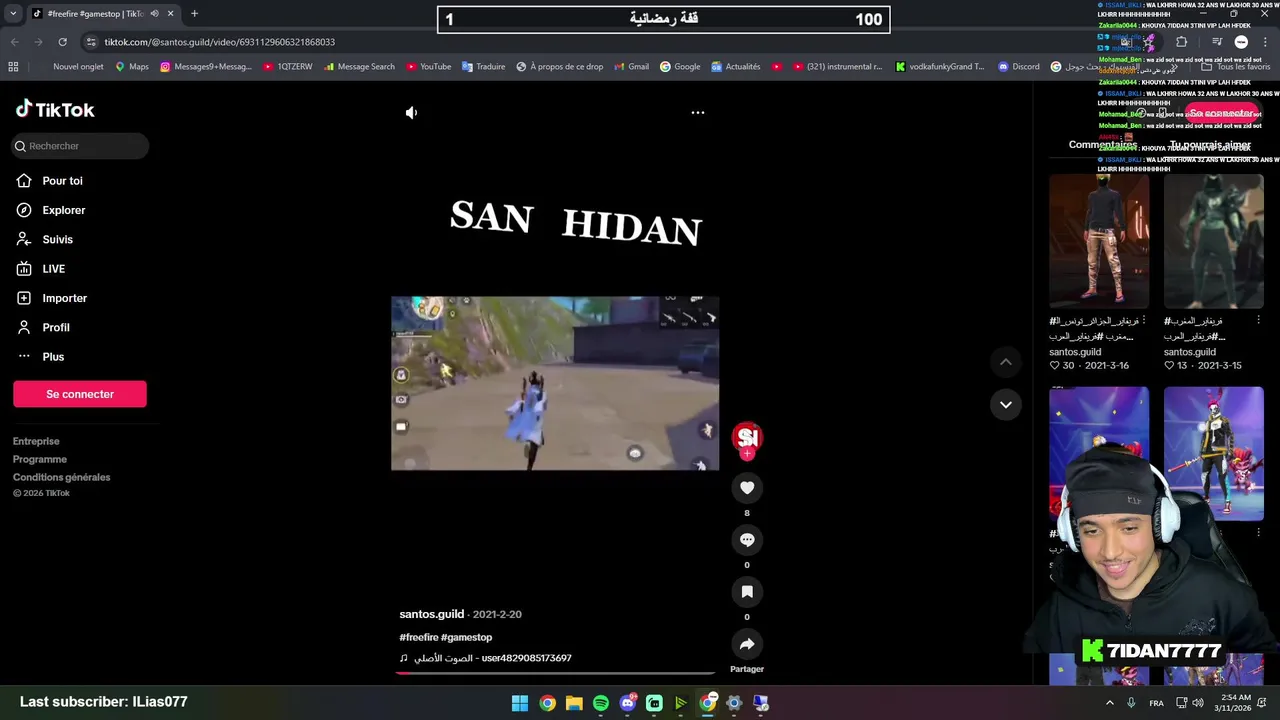Click the #freefire hashtag
This screenshot has width=1280, height=720.
click(x=419, y=637)
